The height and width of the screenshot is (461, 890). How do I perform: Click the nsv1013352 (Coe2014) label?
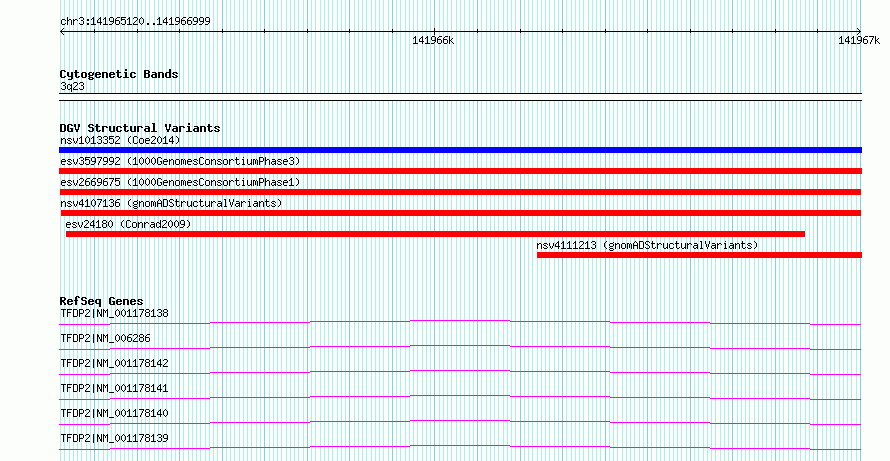pyautogui.click(x=120, y=140)
